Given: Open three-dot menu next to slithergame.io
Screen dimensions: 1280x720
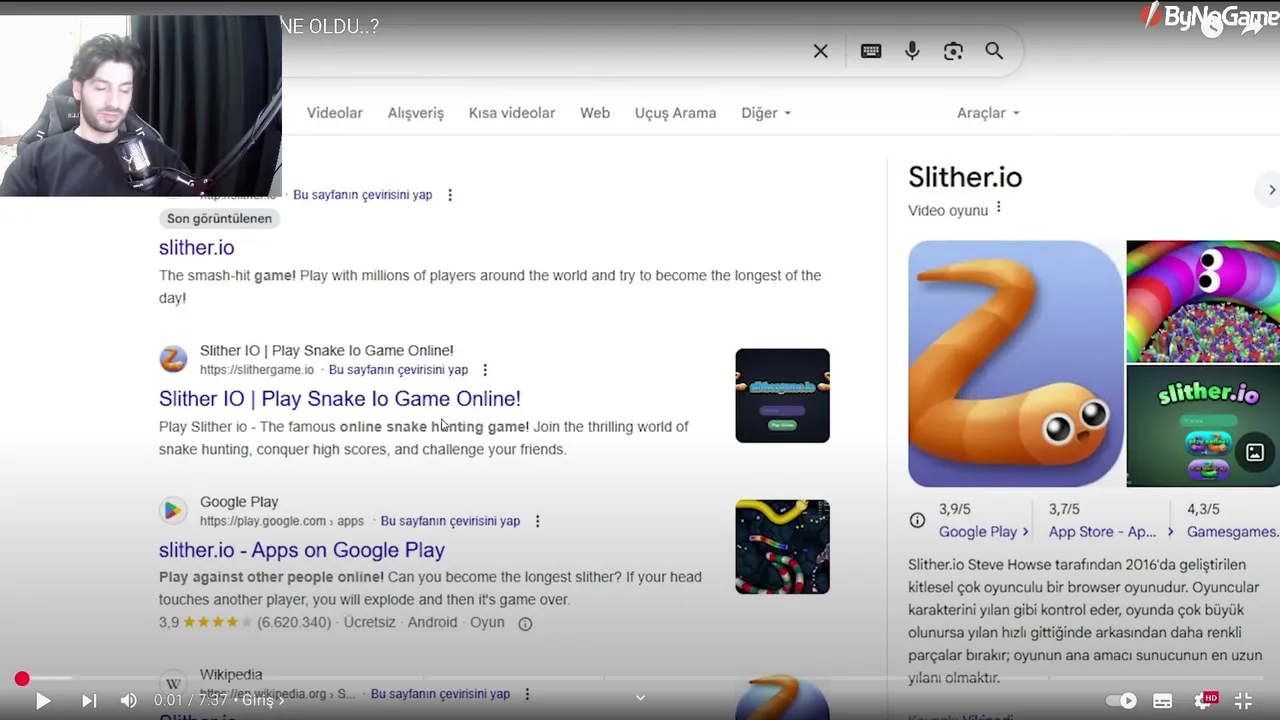Looking at the screenshot, I should [x=485, y=370].
